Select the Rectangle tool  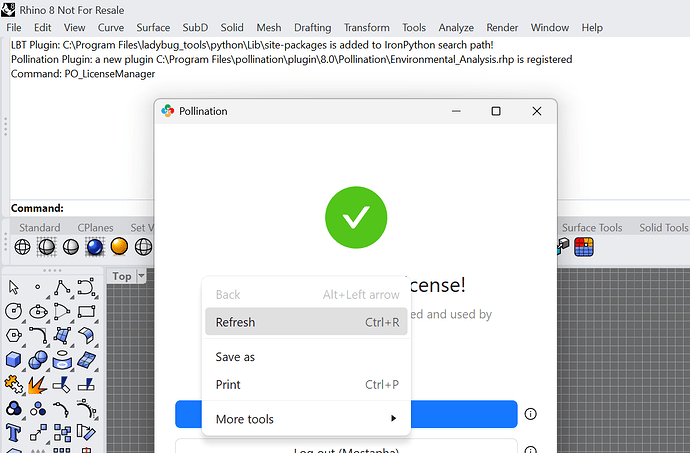[86, 312]
